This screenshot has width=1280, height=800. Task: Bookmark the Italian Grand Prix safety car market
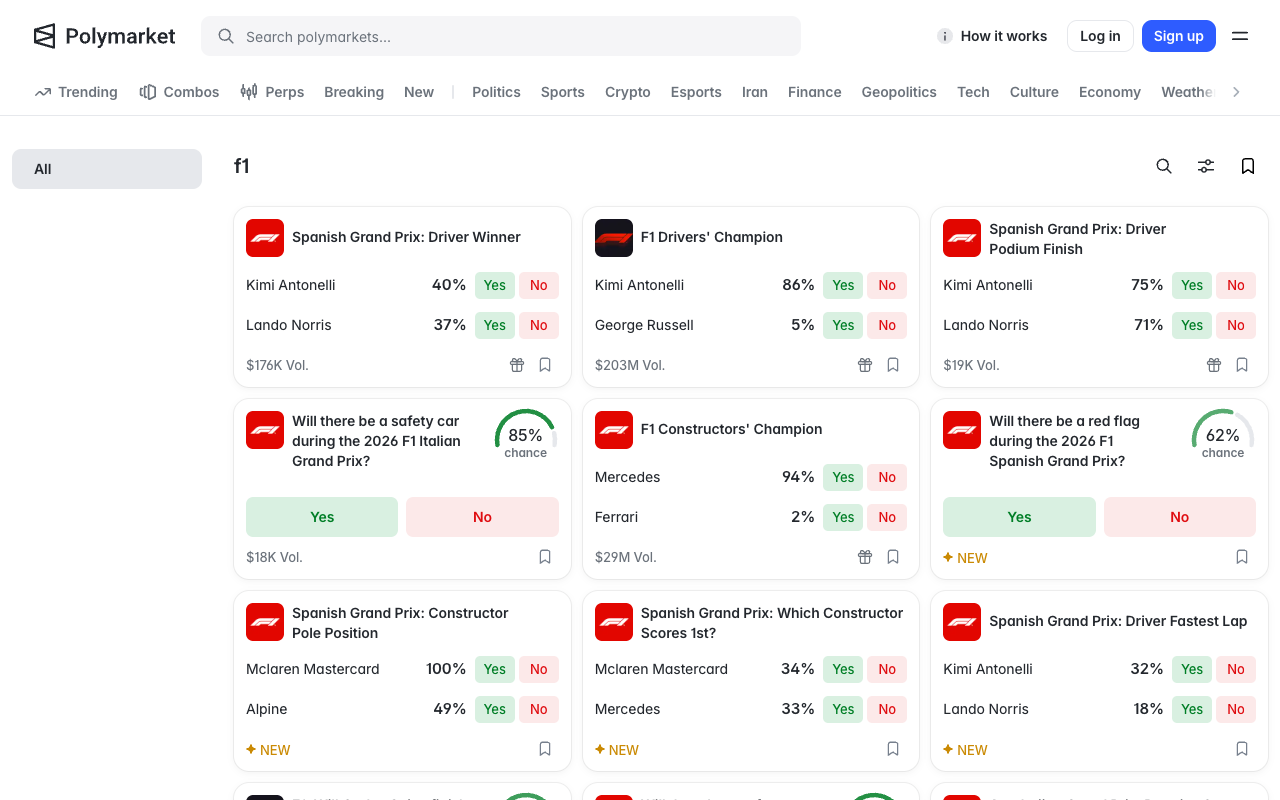pyautogui.click(x=545, y=557)
